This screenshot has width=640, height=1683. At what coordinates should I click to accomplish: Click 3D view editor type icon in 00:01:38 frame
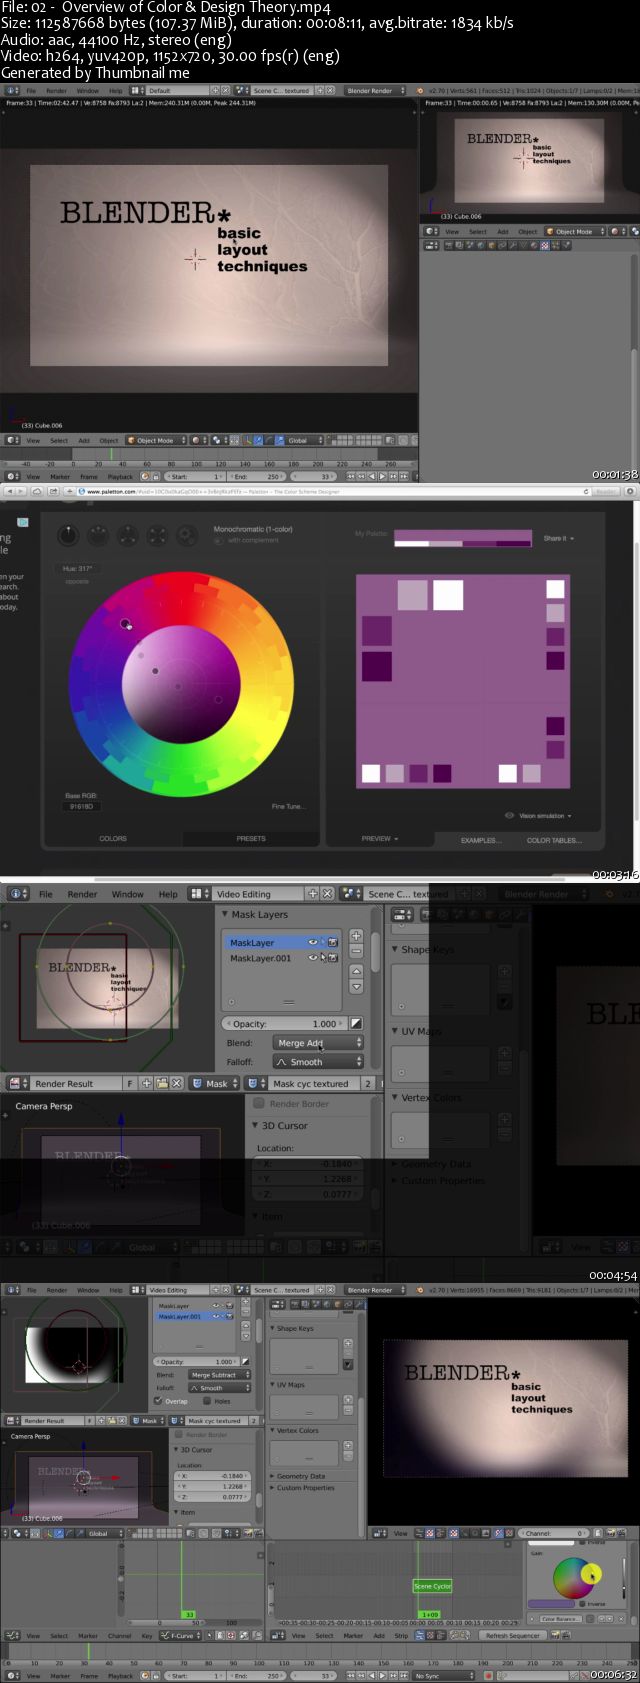[13, 440]
